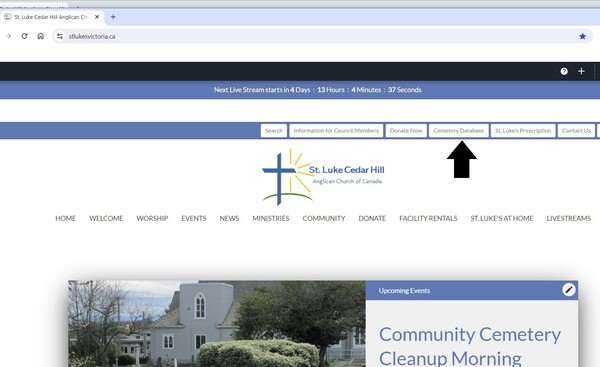Click the Upcoming Events header

[x=472, y=290]
